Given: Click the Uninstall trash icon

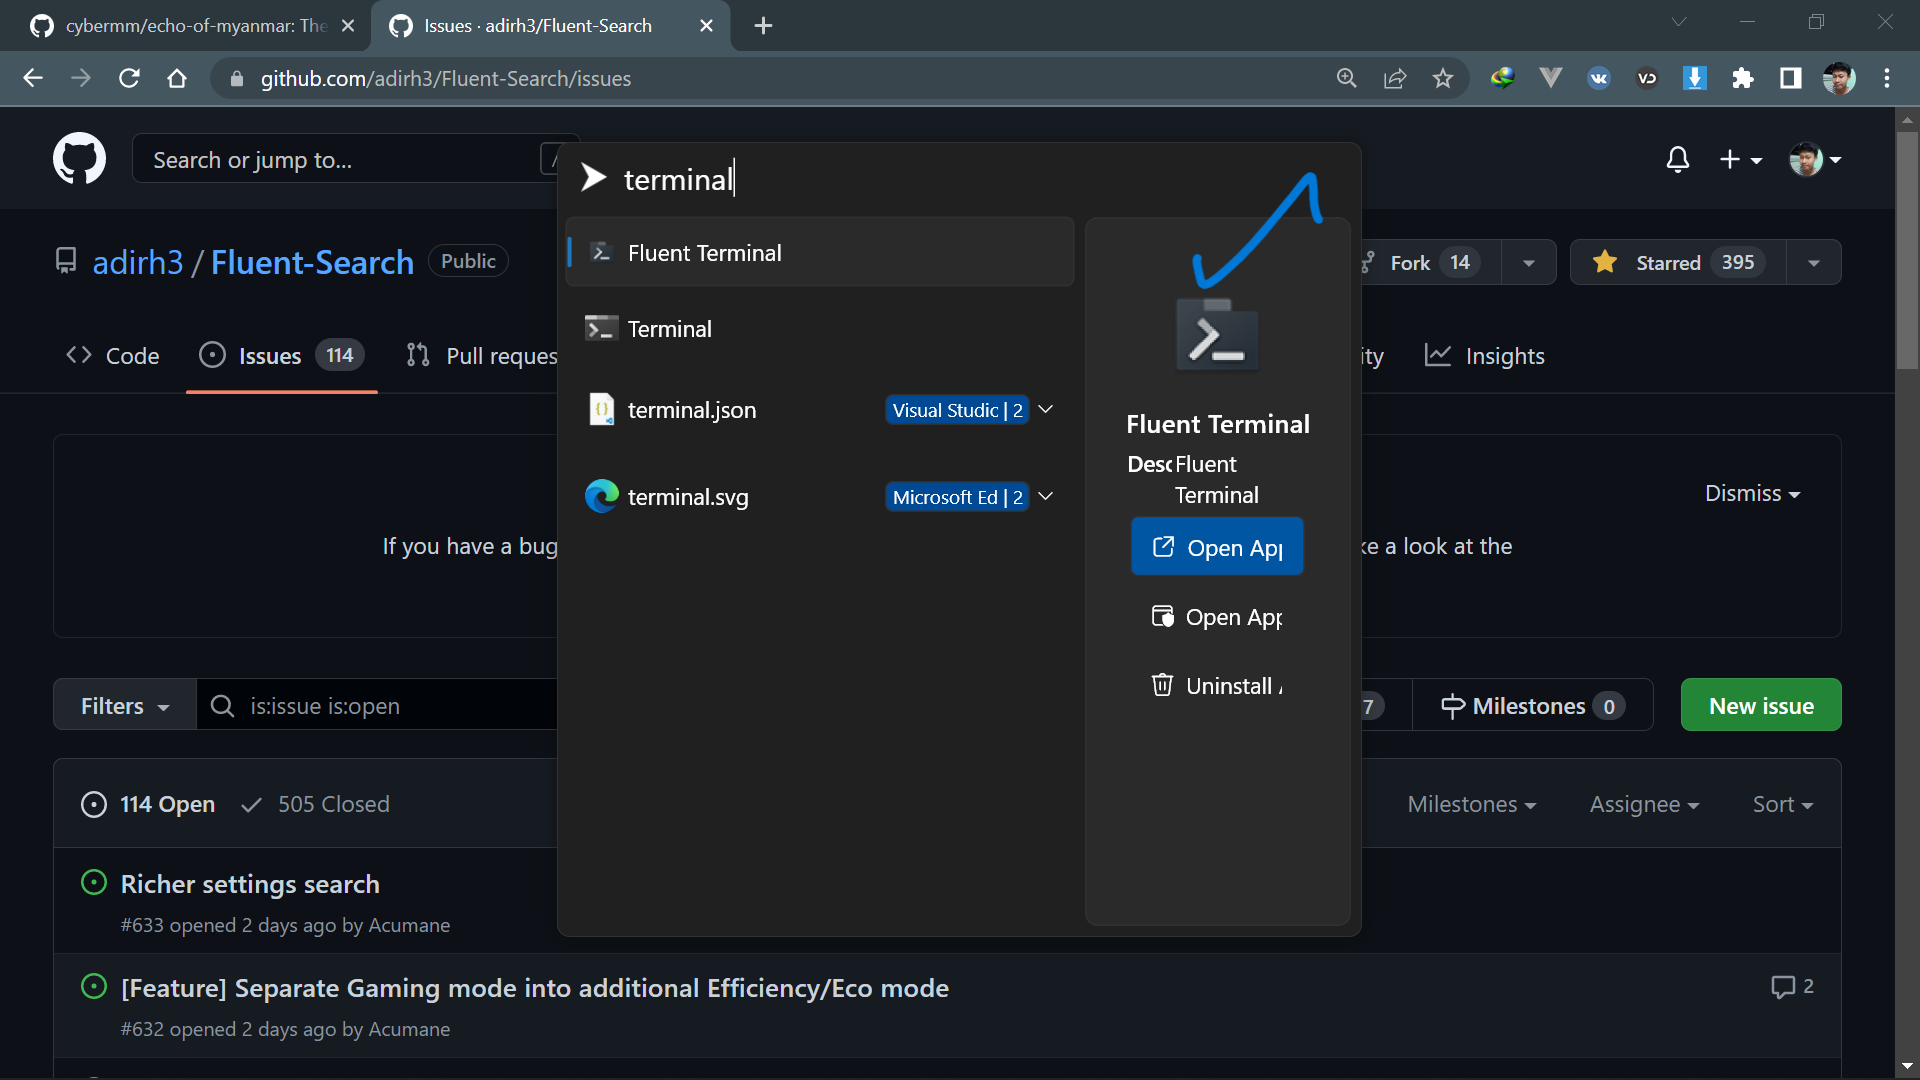Looking at the screenshot, I should point(1162,685).
